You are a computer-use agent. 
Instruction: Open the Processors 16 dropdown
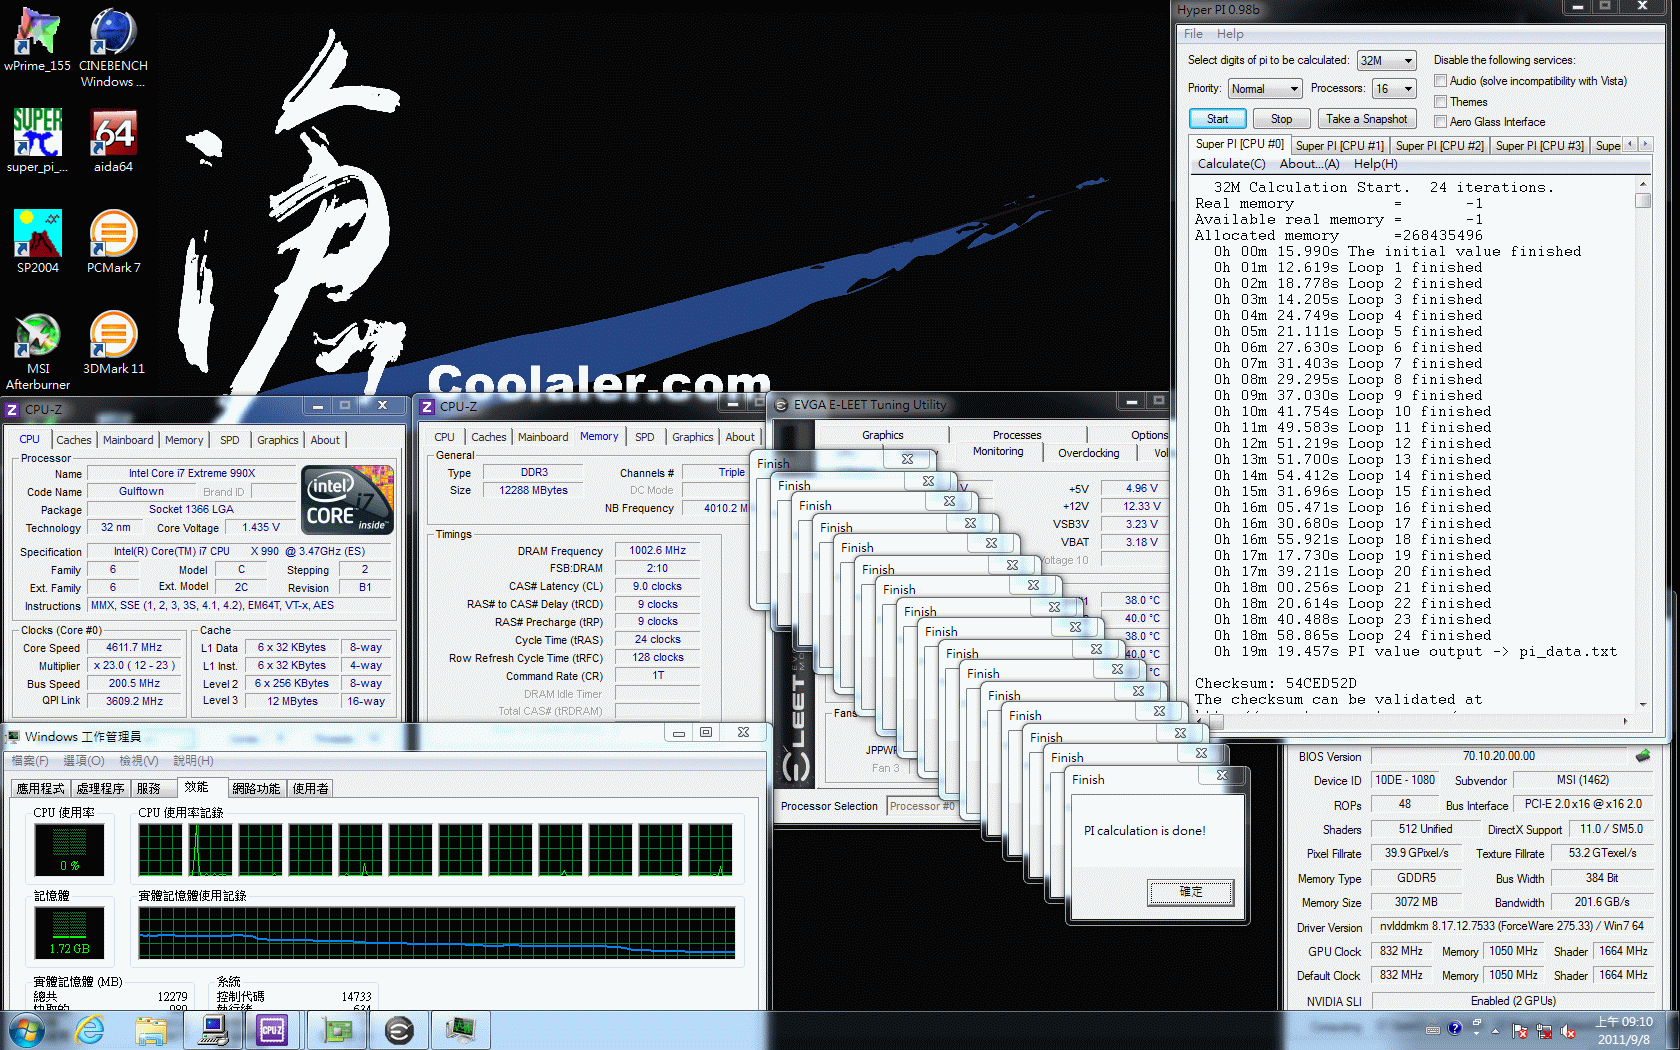point(1394,89)
